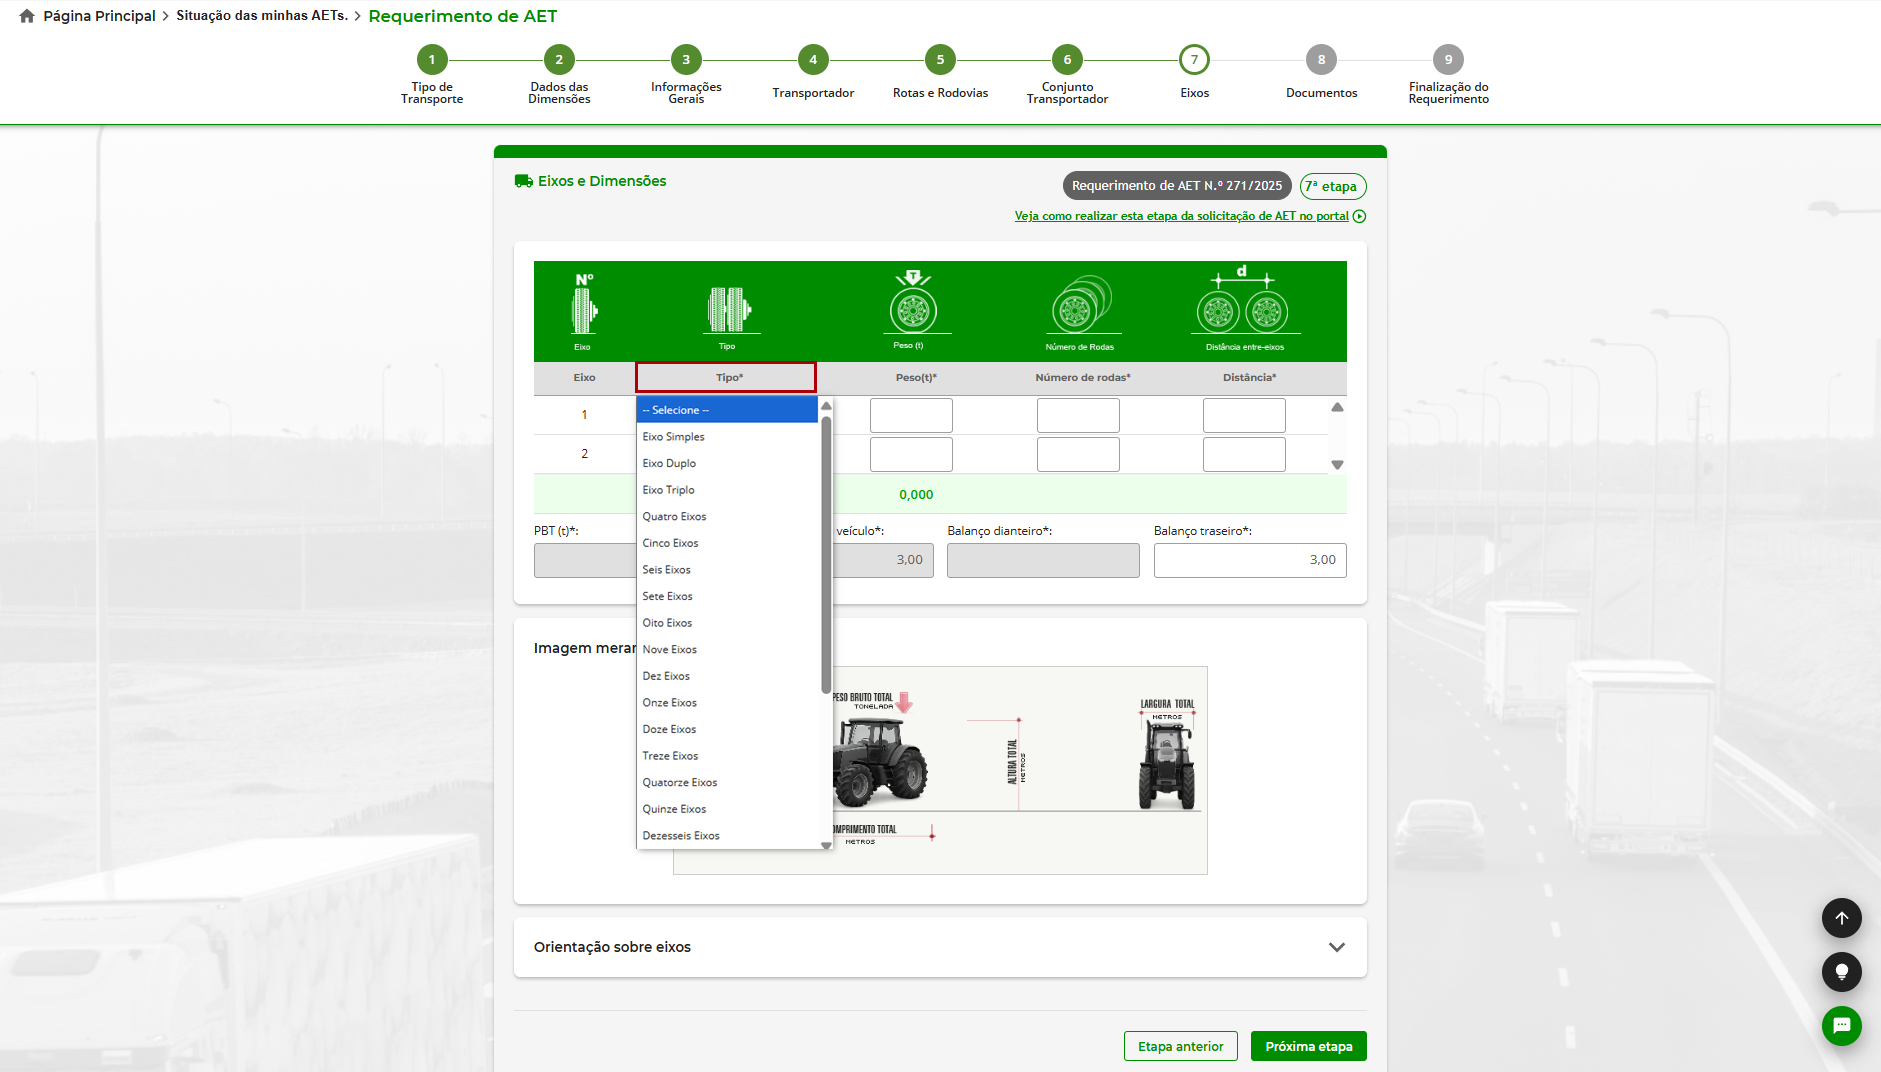The image size is (1881, 1072).
Task: Go to Situação das minhas AETs breadcrumb
Action: [262, 16]
